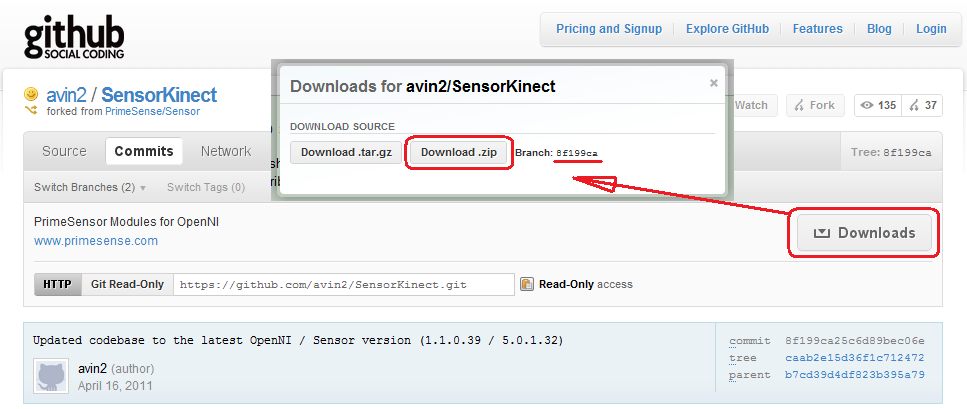Screen dimensions: 967x409
Task: Click the smiley icon beside avin2
Action: [31, 94]
